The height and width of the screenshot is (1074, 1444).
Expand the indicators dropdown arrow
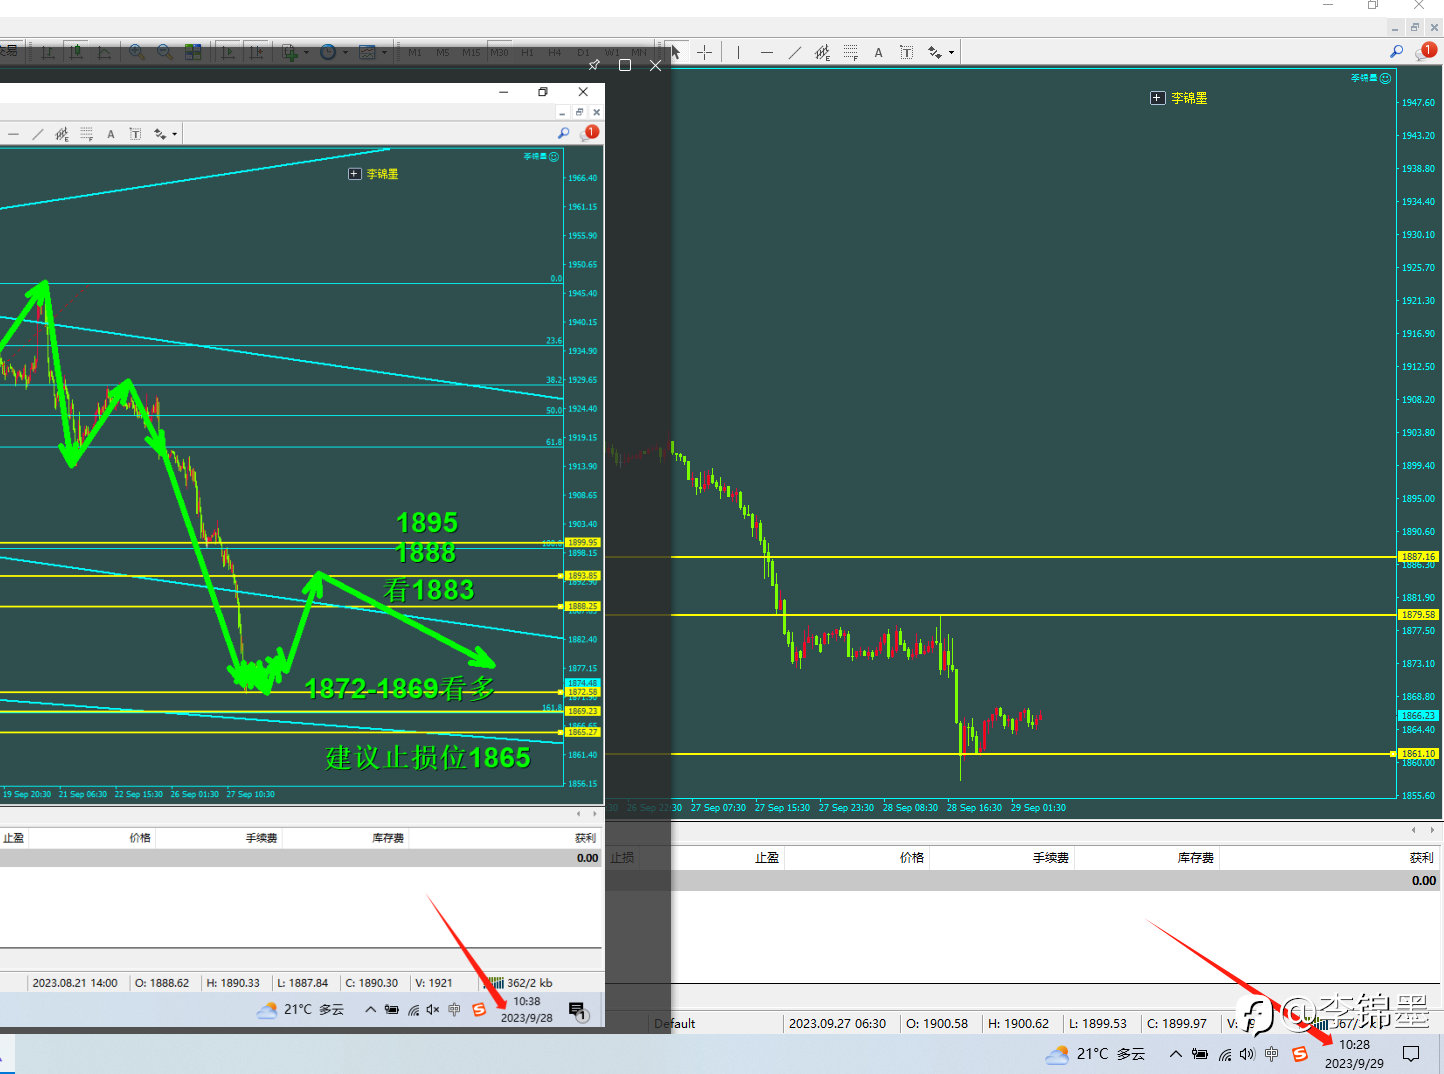coord(307,52)
